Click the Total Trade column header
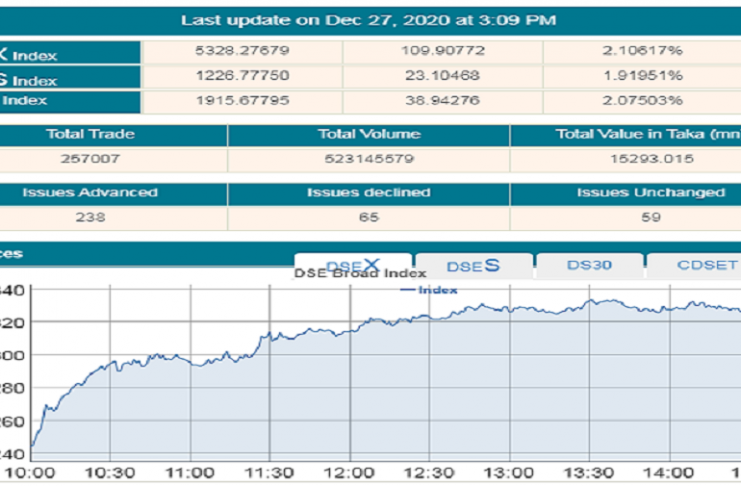 [90, 134]
